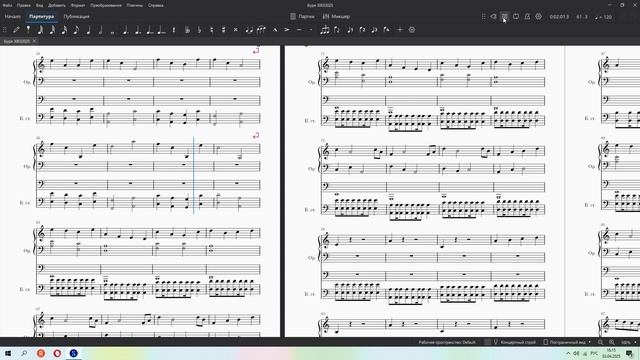Add marcato articulation
Viewport: 640px width, 360px height.
click(x=275, y=29)
